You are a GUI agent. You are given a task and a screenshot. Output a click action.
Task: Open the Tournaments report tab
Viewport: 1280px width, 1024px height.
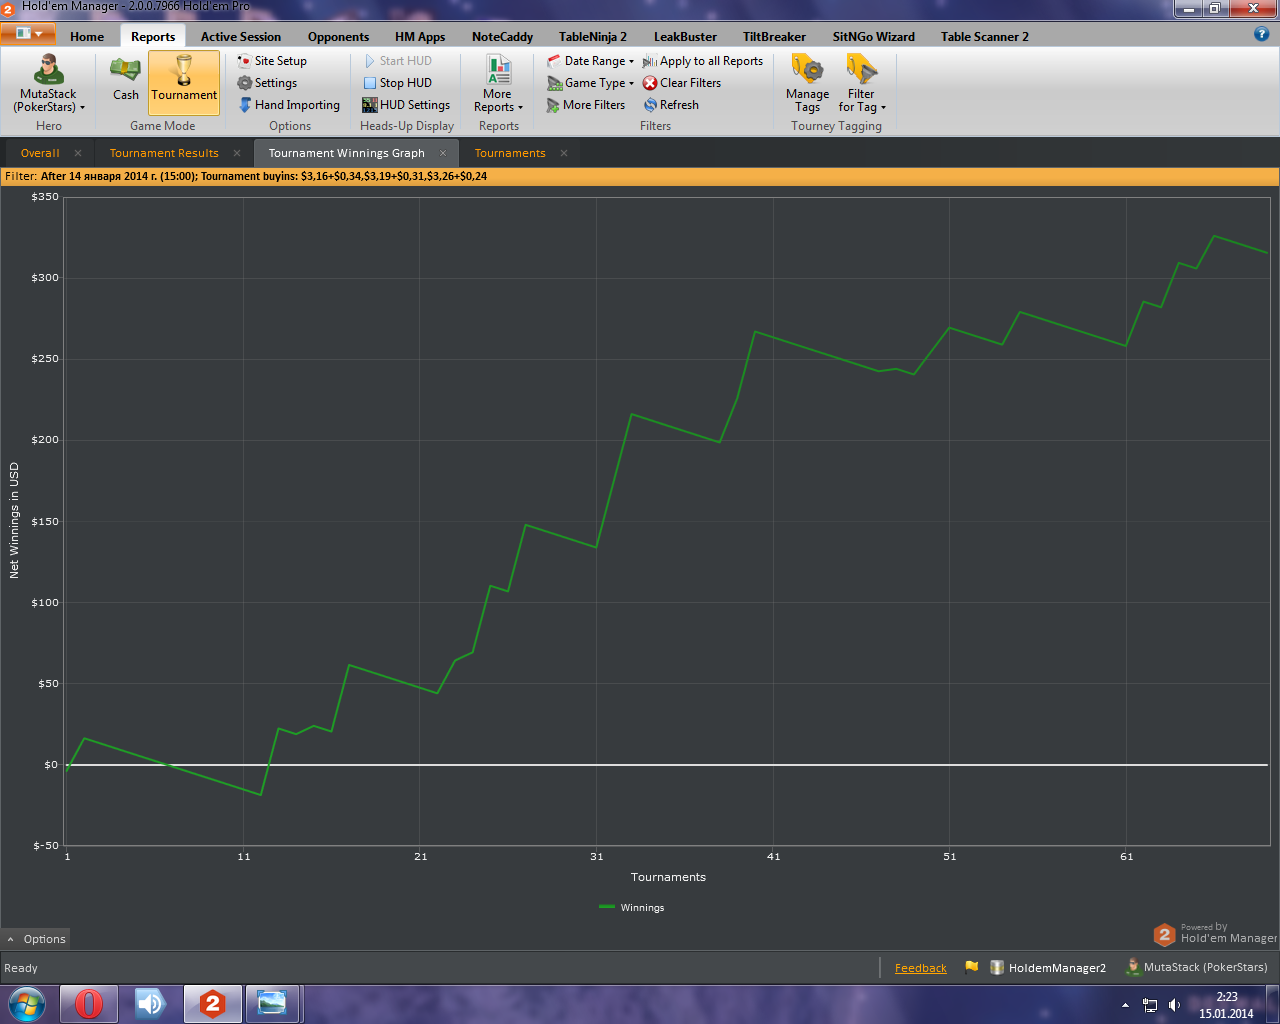[x=510, y=153]
